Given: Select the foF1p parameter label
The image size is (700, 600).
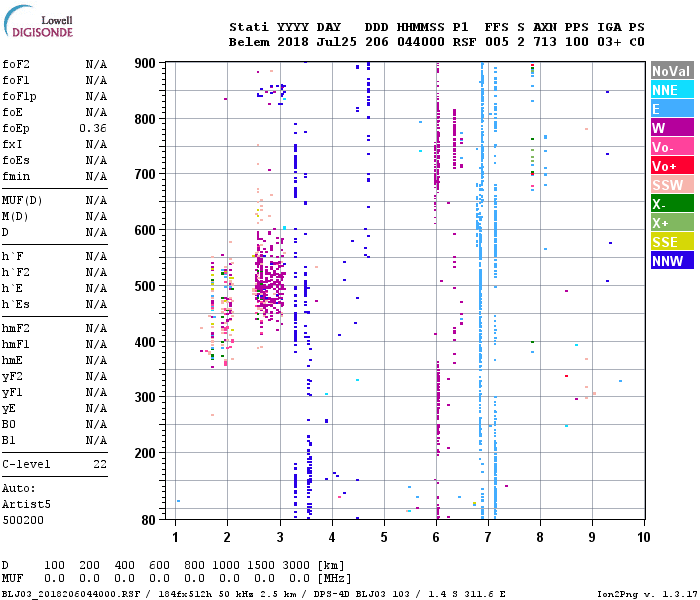Looking at the screenshot, I should [19, 96].
